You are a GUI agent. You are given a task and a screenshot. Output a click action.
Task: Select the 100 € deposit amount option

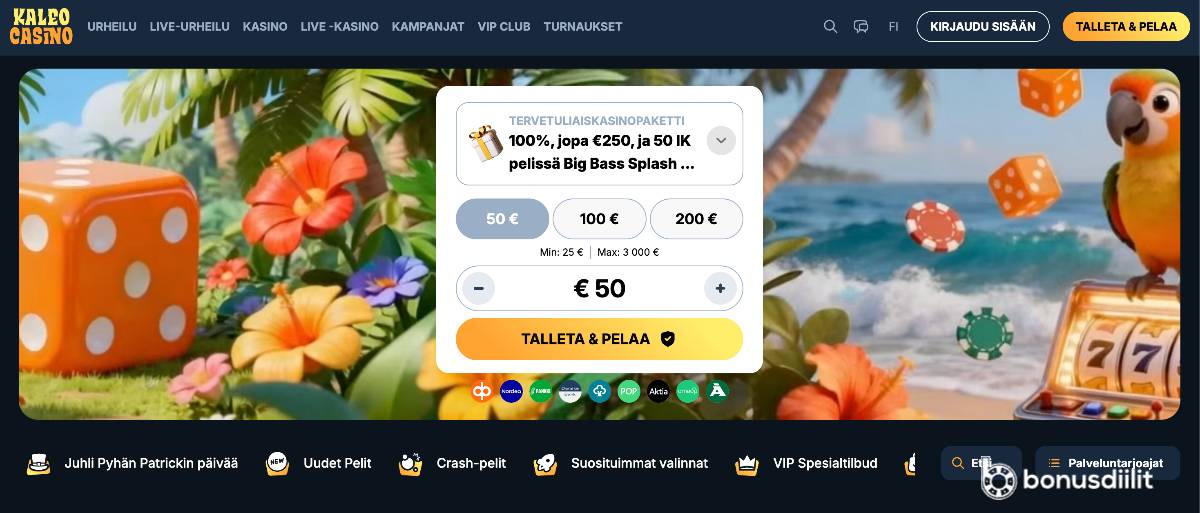(599, 219)
